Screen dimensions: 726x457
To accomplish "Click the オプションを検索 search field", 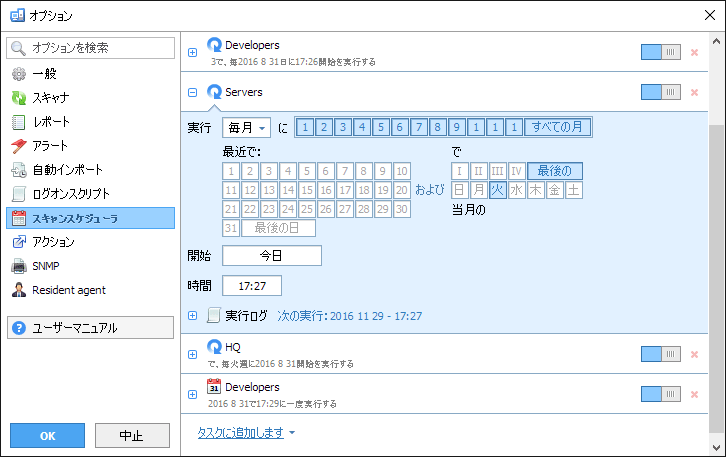I will 90,47.
